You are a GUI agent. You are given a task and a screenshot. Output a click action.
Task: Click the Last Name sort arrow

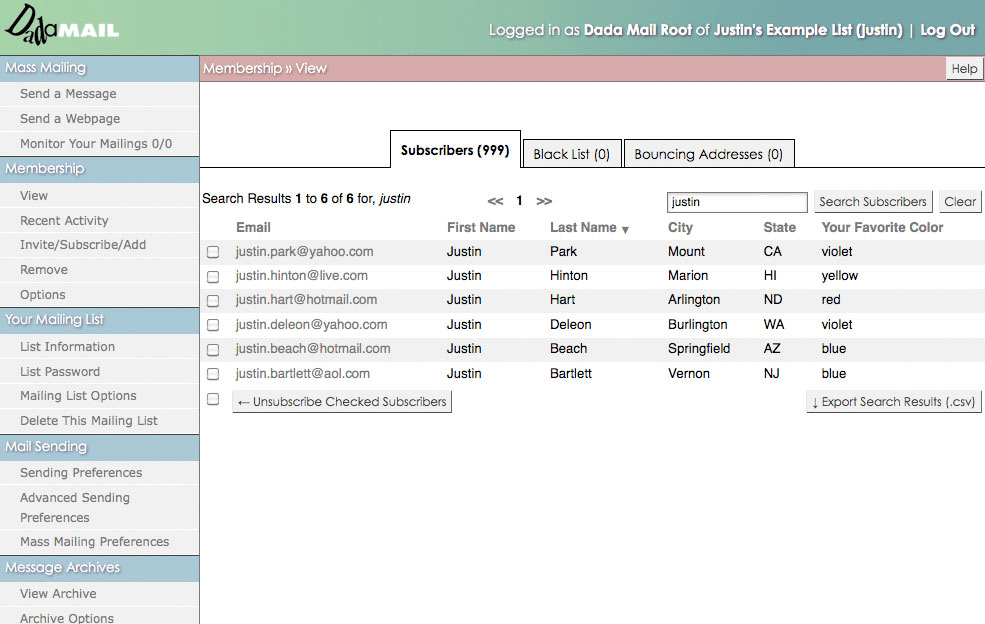coord(625,229)
